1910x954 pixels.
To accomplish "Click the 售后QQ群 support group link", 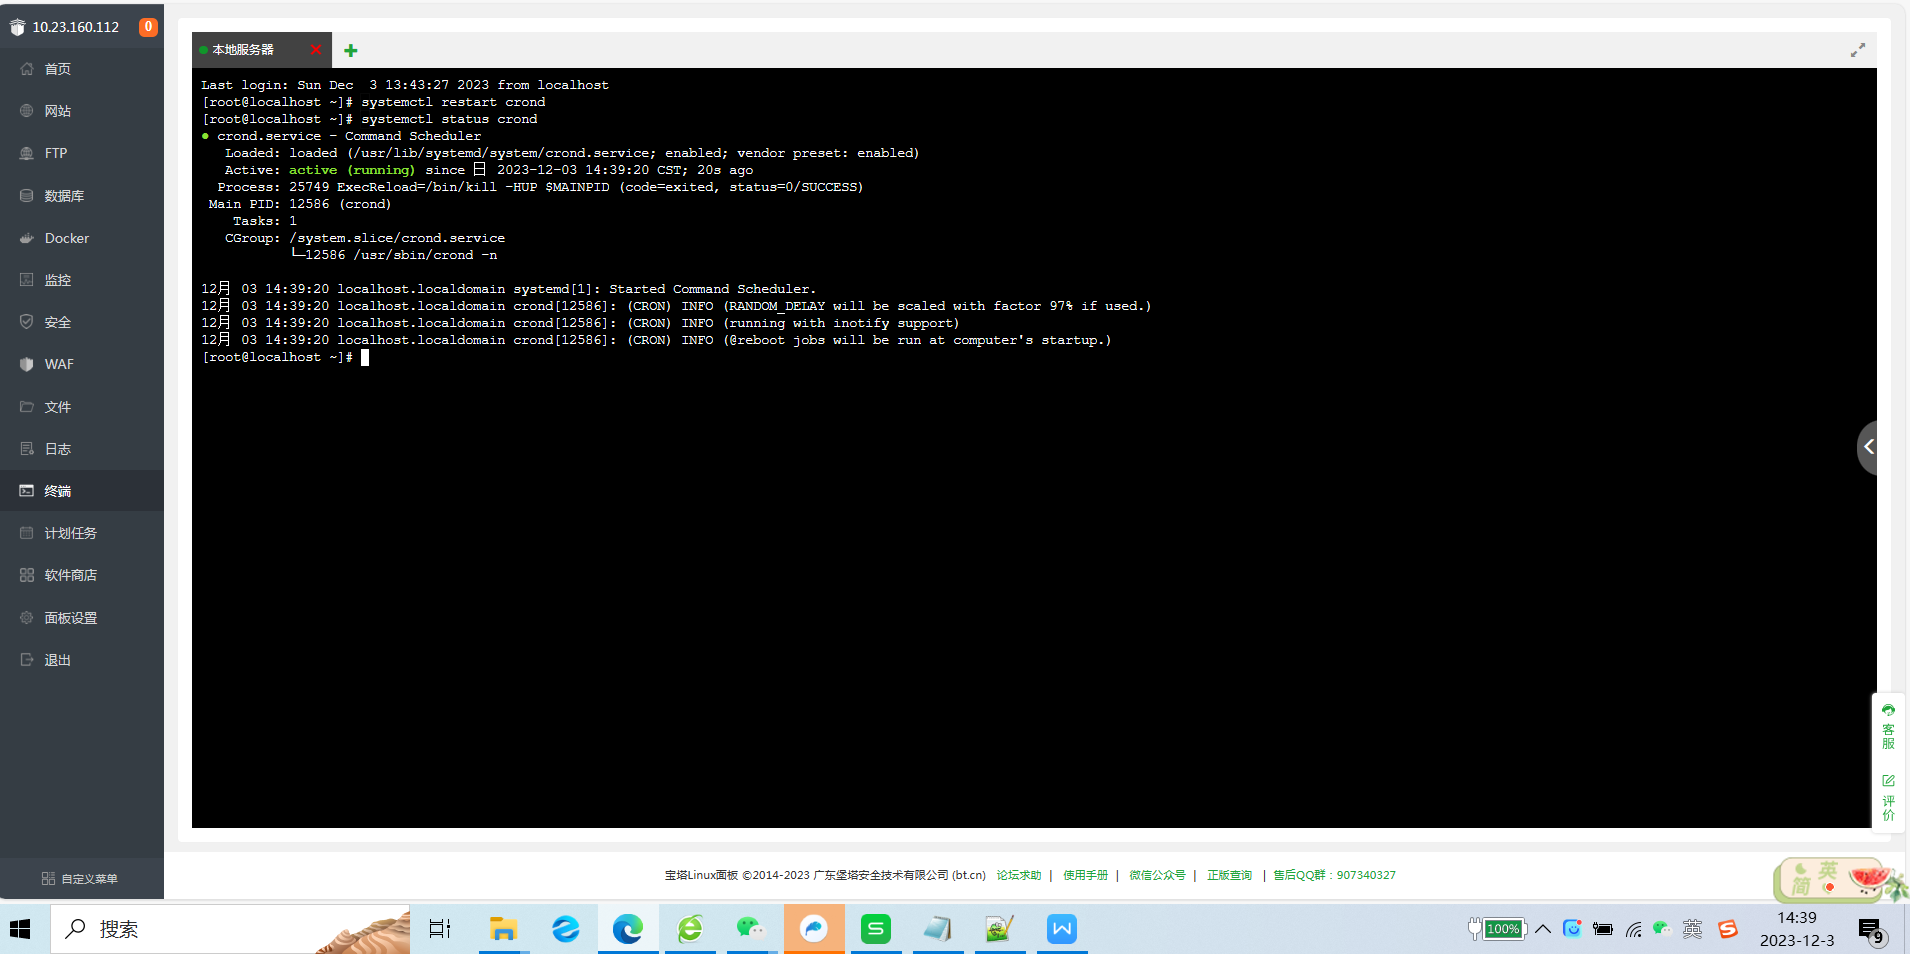I will pyautogui.click(x=1334, y=875).
